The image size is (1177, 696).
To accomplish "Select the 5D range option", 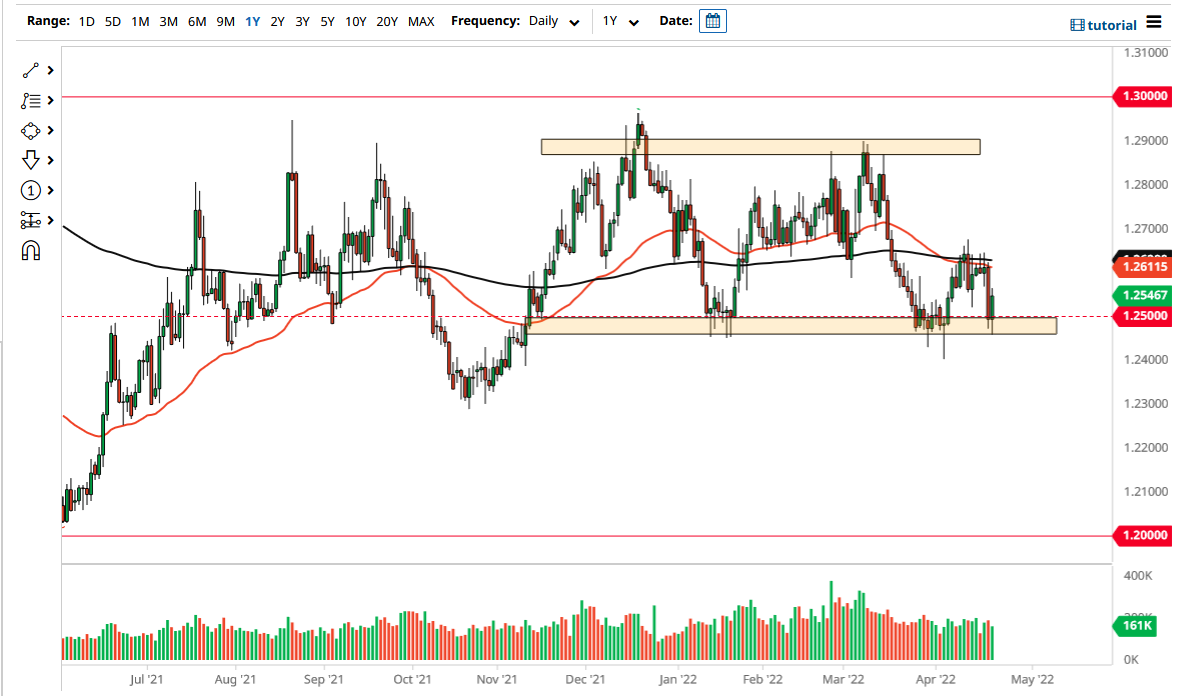I will [x=111, y=21].
